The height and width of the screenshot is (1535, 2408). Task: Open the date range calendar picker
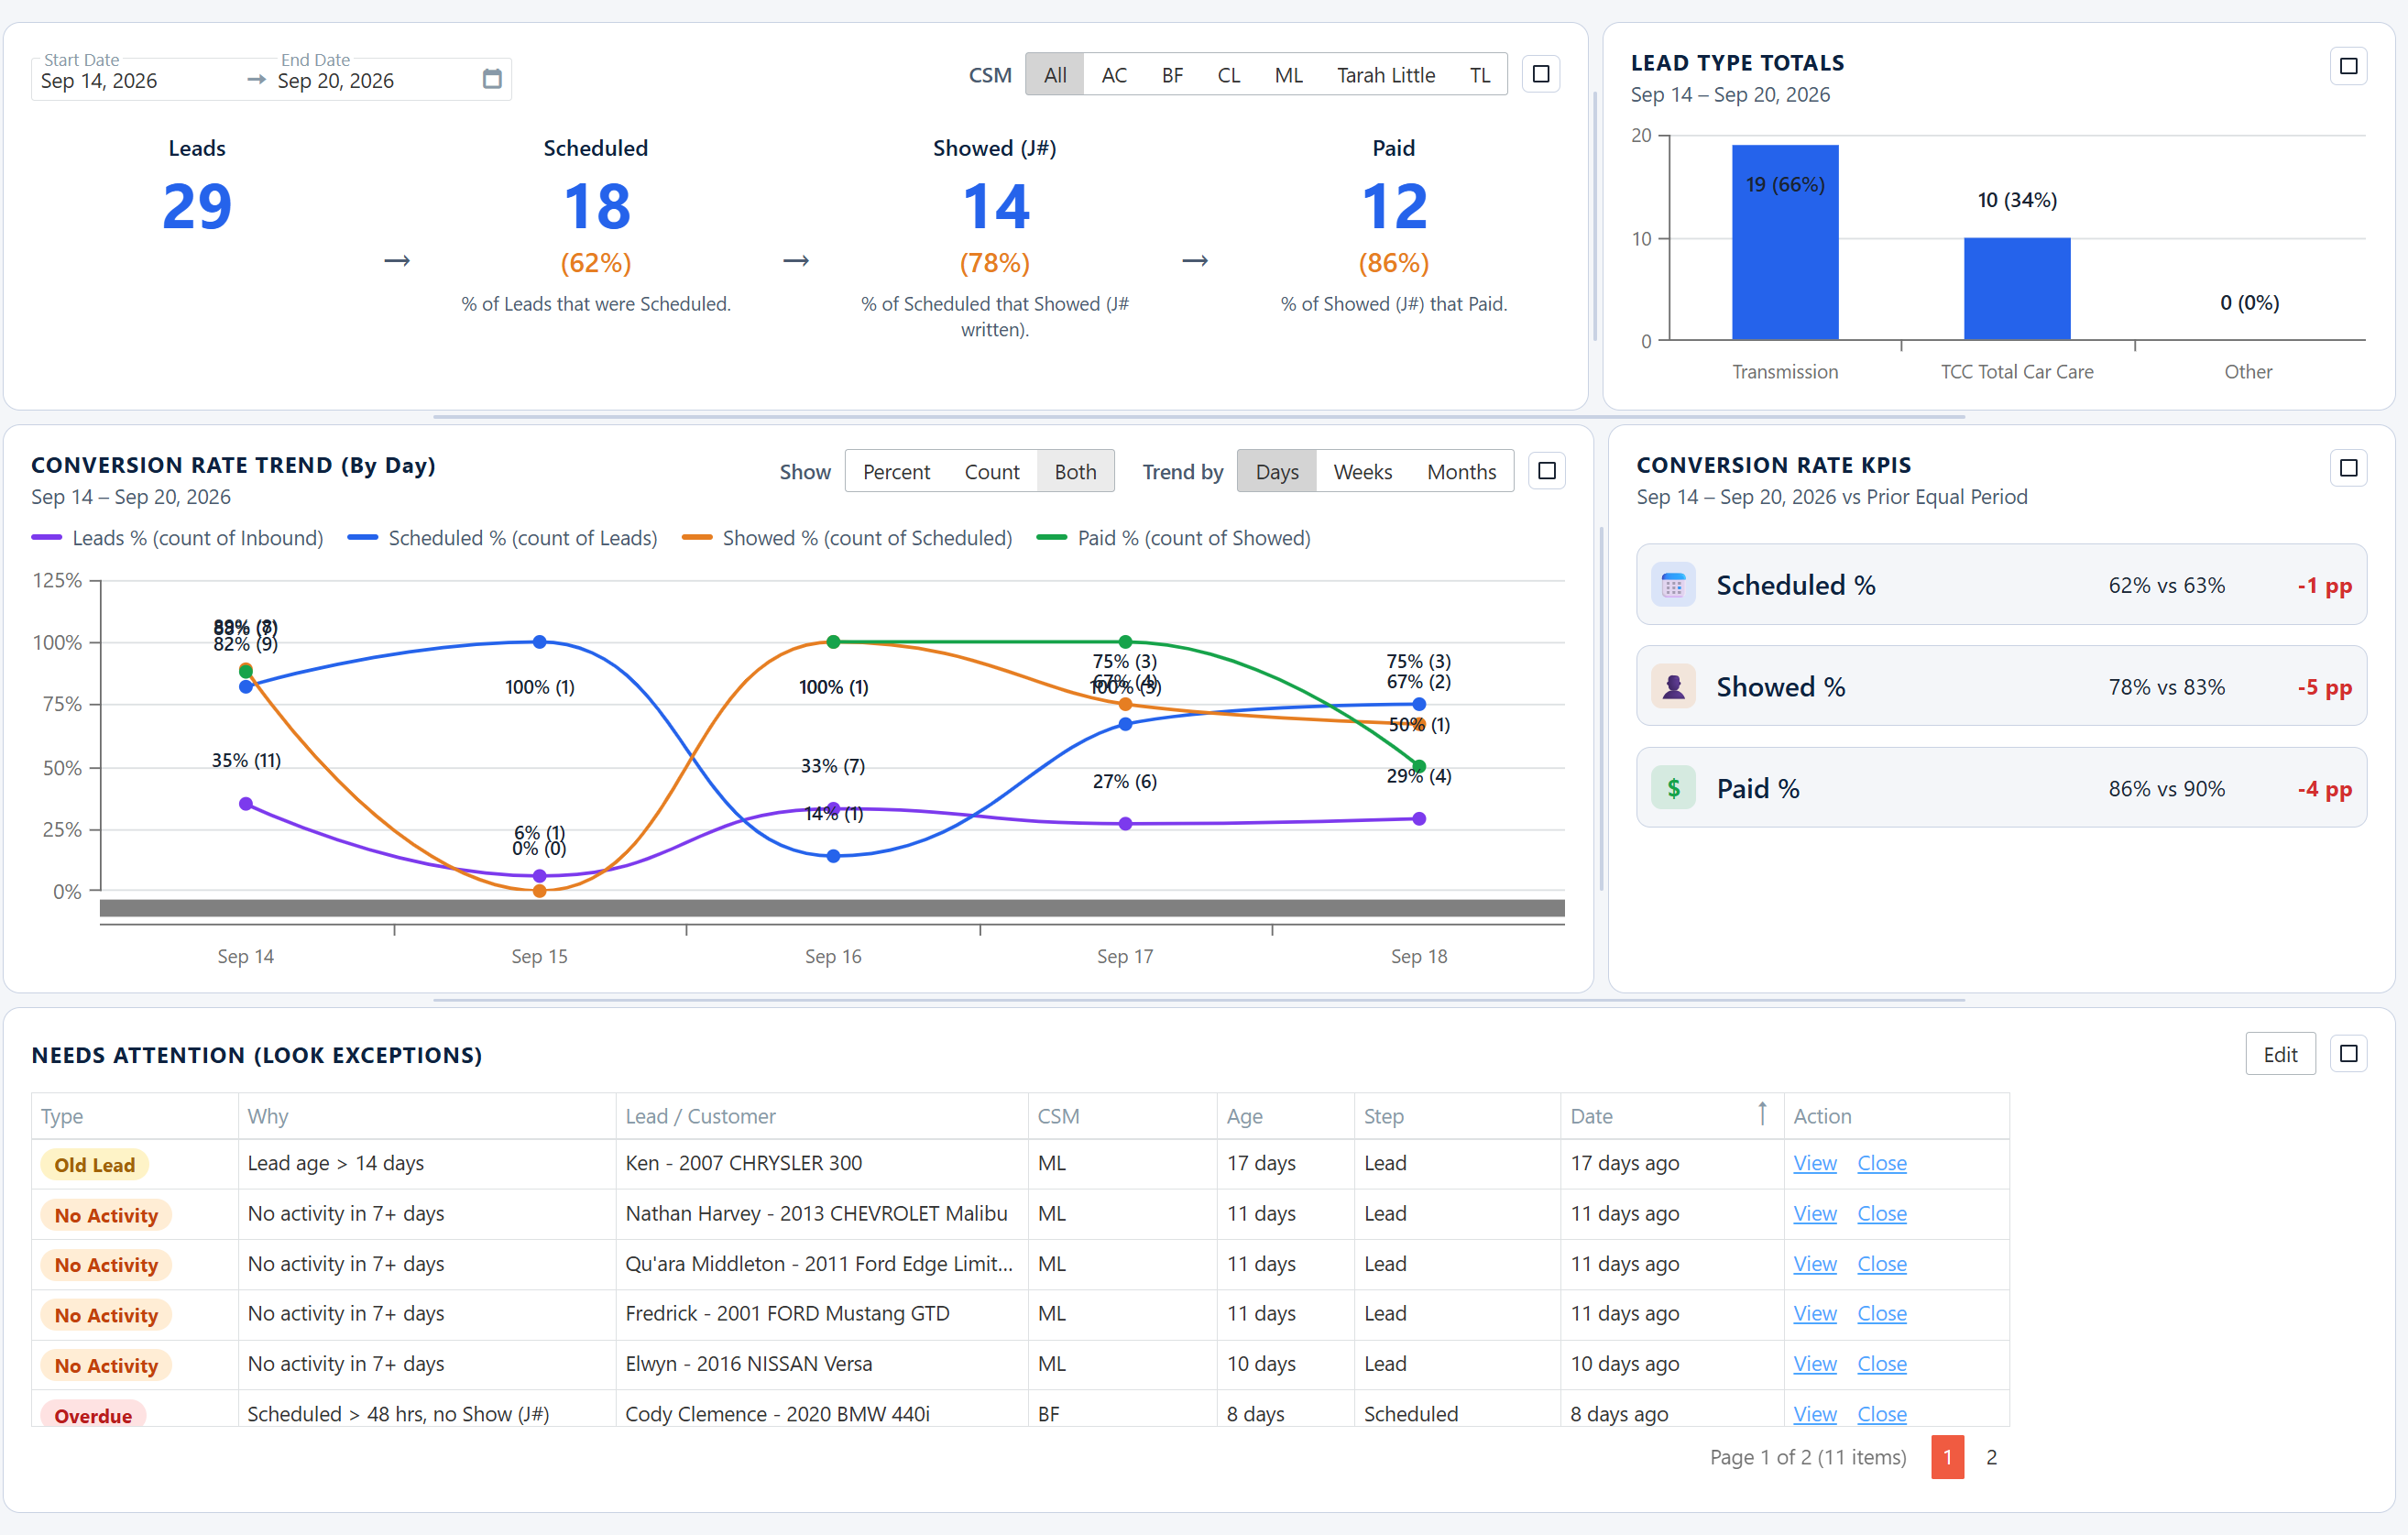pos(492,79)
